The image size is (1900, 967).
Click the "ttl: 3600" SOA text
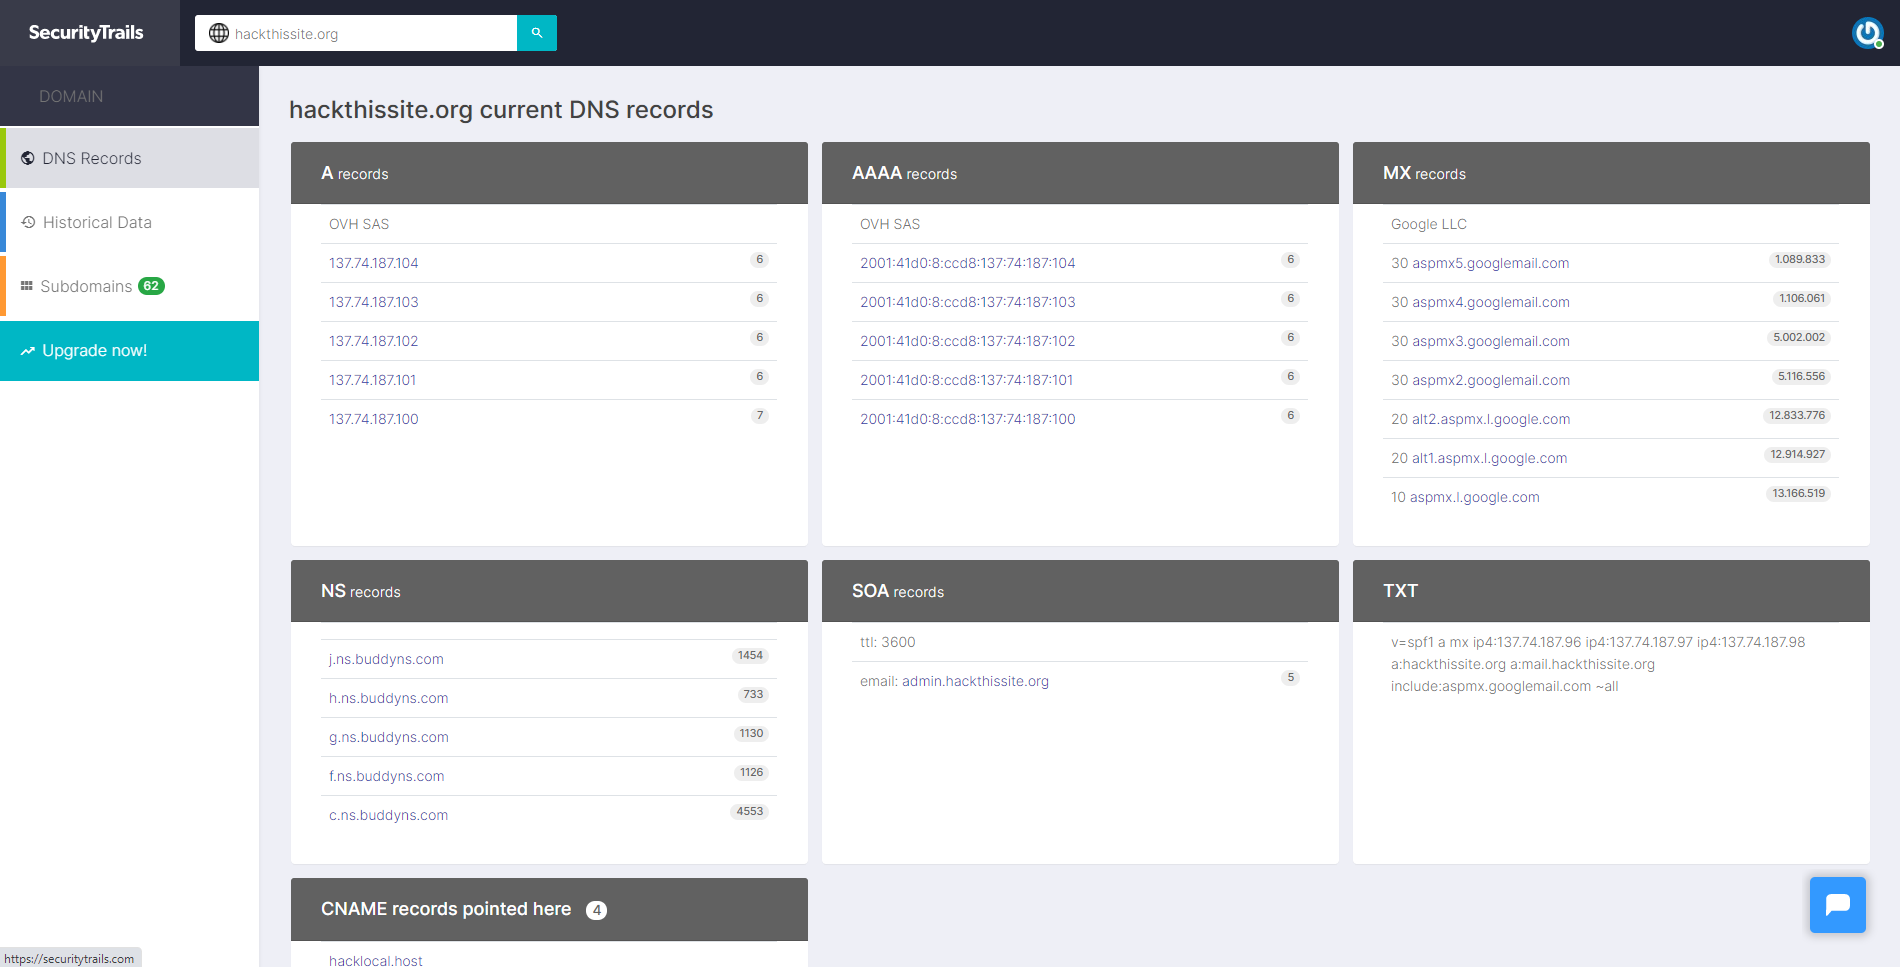point(888,642)
